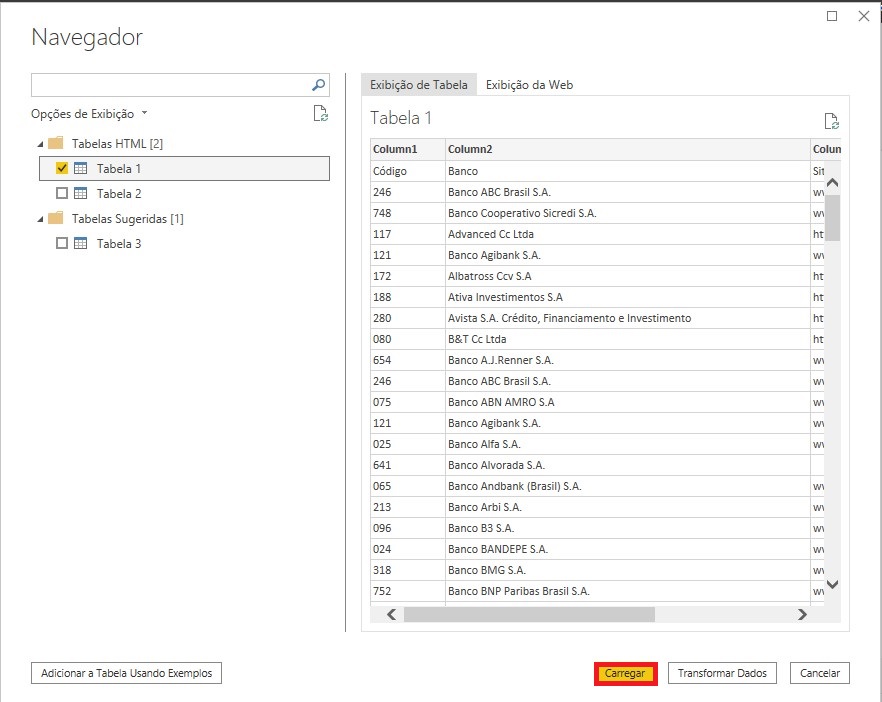The width and height of the screenshot is (882, 702).
Task: Click the Tabela 3 table icon
Action: click(80, 244)
